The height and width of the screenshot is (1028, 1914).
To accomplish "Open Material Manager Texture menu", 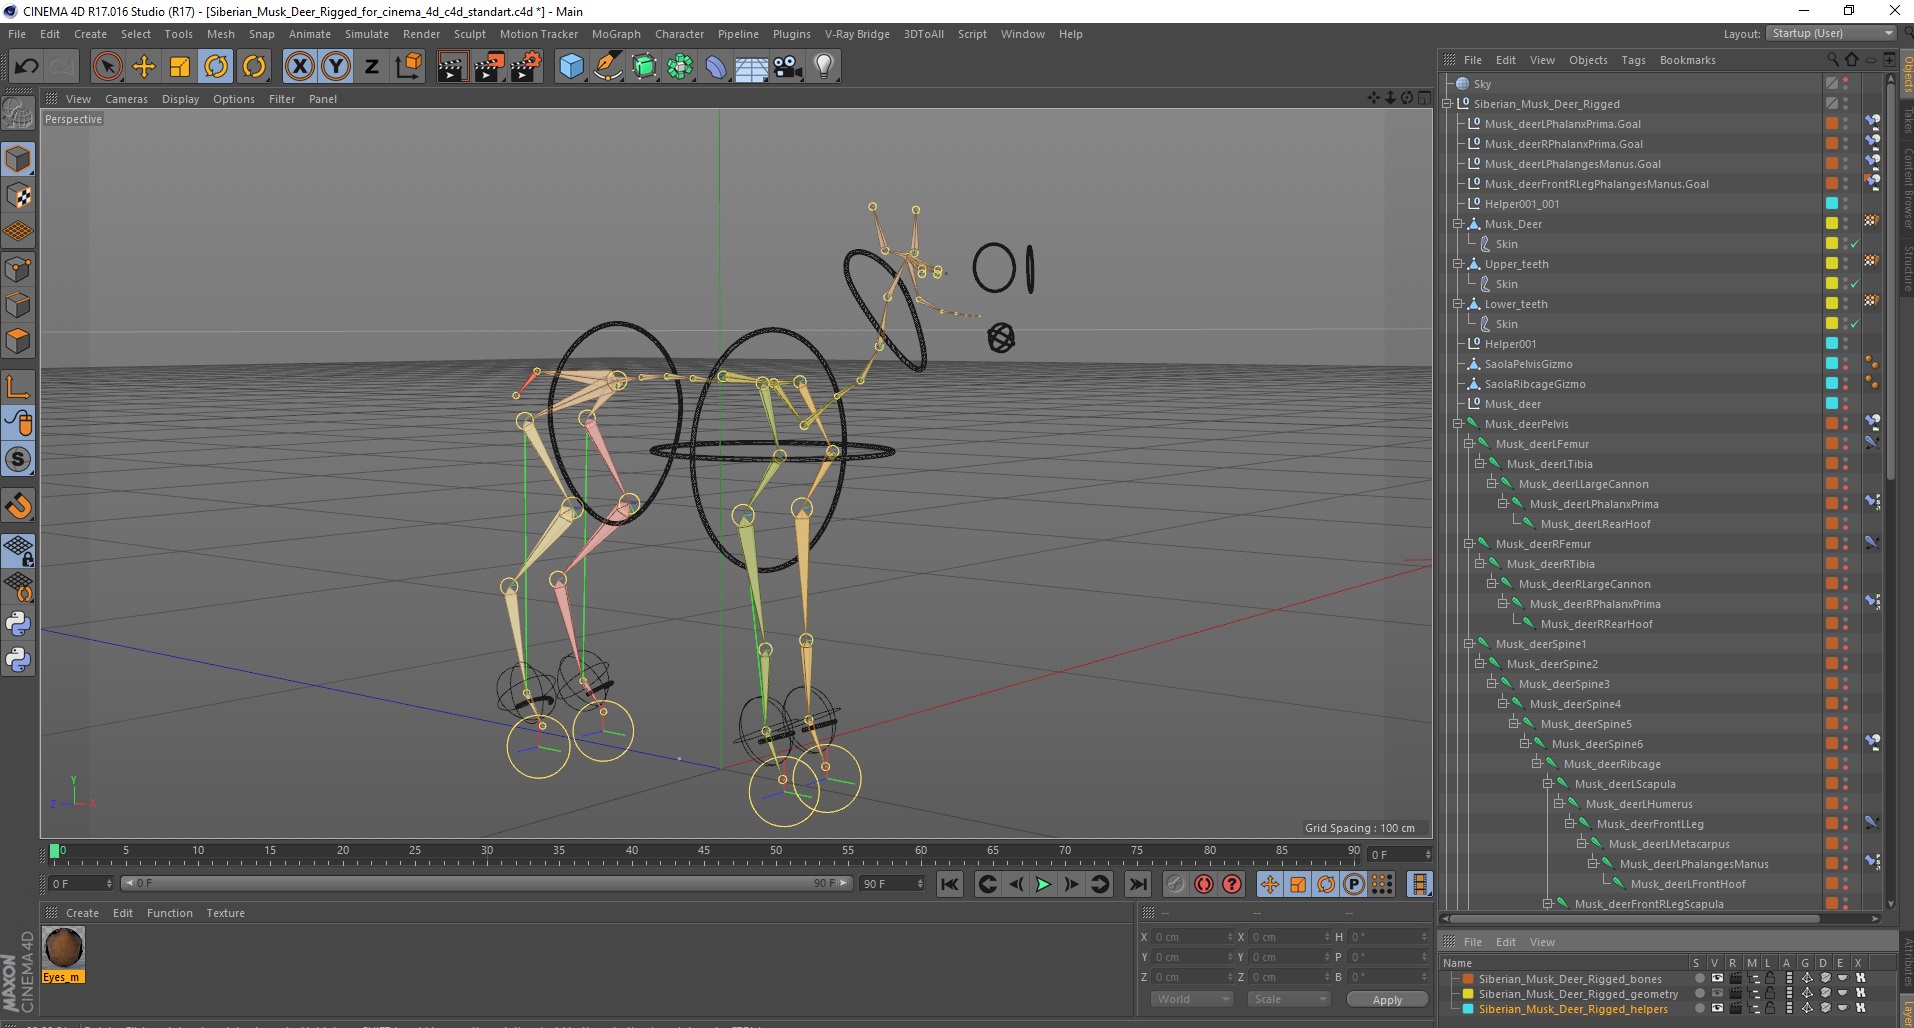I will [x=225, y=913].
